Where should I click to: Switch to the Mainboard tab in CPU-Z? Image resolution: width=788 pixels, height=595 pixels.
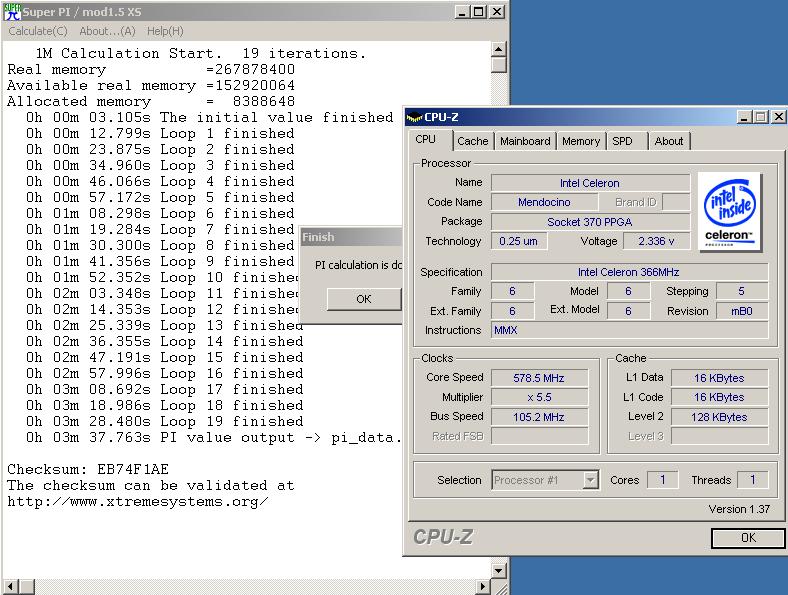[525, 141]
